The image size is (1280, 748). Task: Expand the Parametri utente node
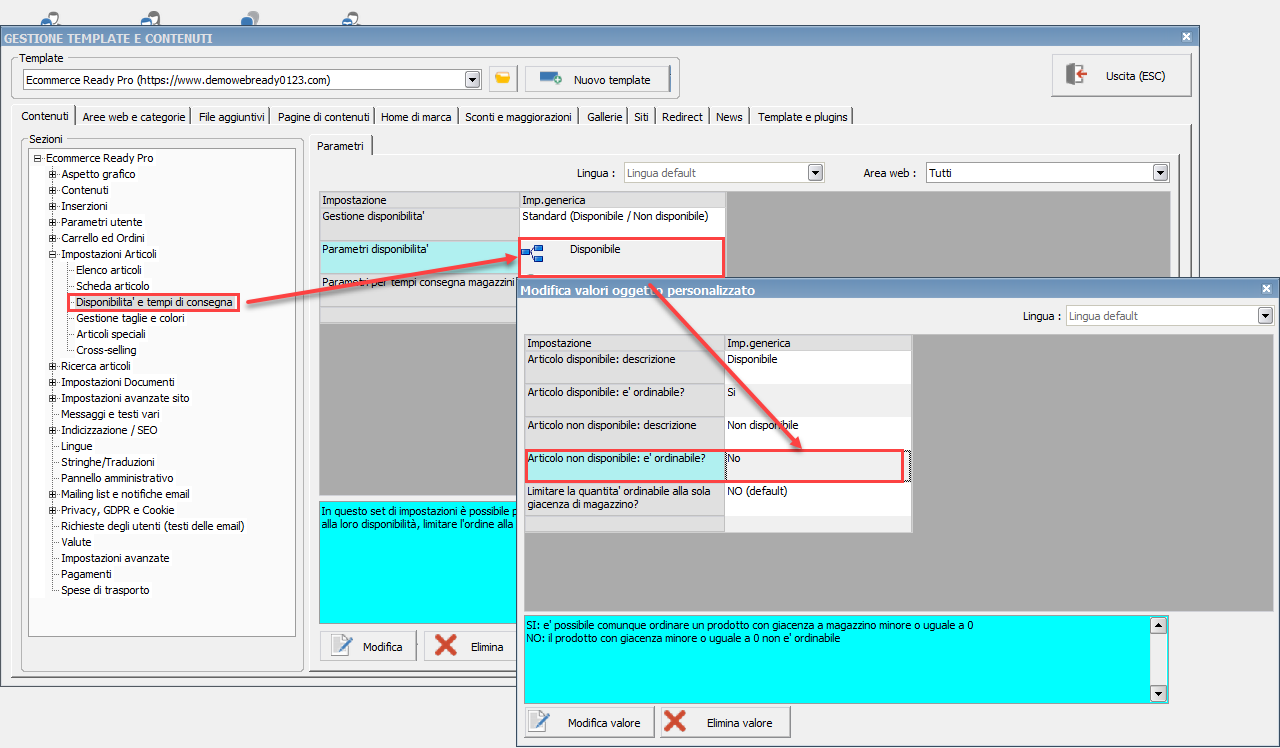(53, 222)
